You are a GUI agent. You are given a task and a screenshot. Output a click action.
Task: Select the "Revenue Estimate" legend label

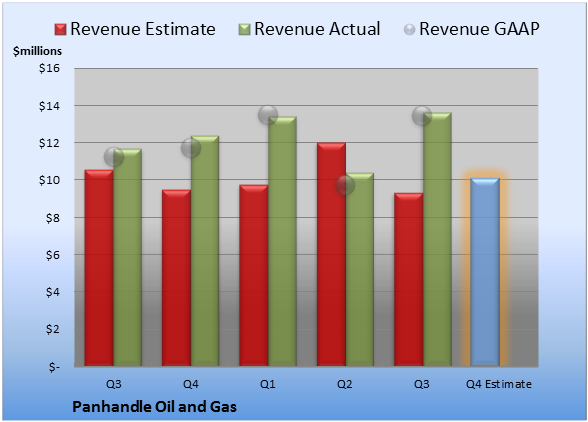pyautogui.click(x=143, y=29)
